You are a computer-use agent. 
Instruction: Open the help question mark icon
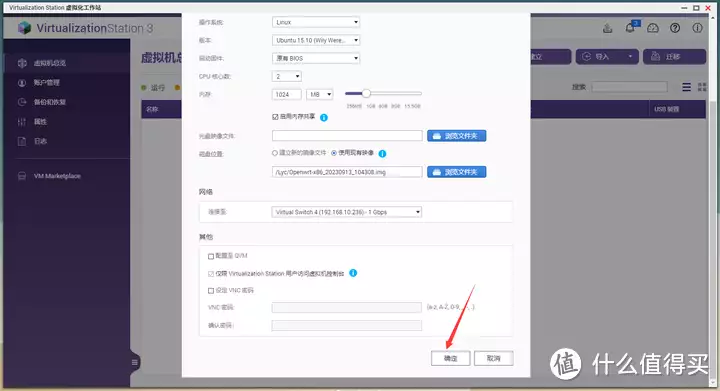point(675,28)
